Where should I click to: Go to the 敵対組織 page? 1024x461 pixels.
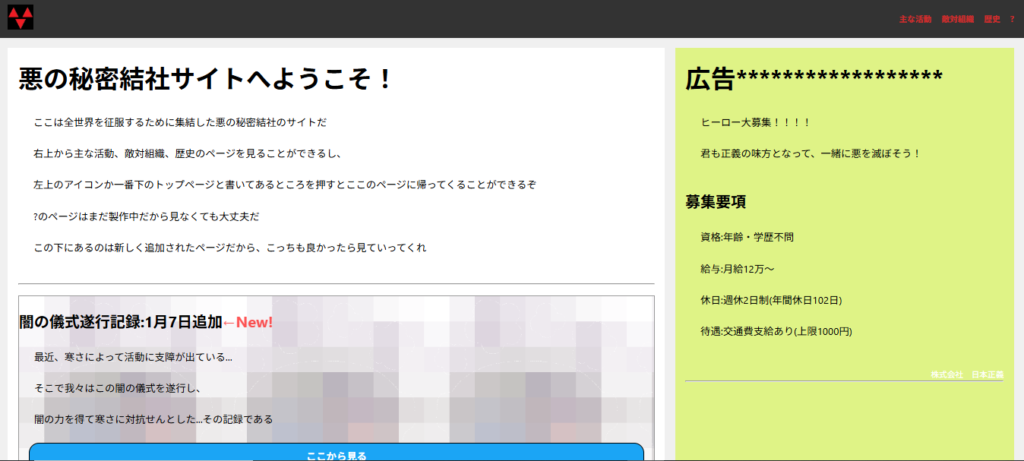957,19
